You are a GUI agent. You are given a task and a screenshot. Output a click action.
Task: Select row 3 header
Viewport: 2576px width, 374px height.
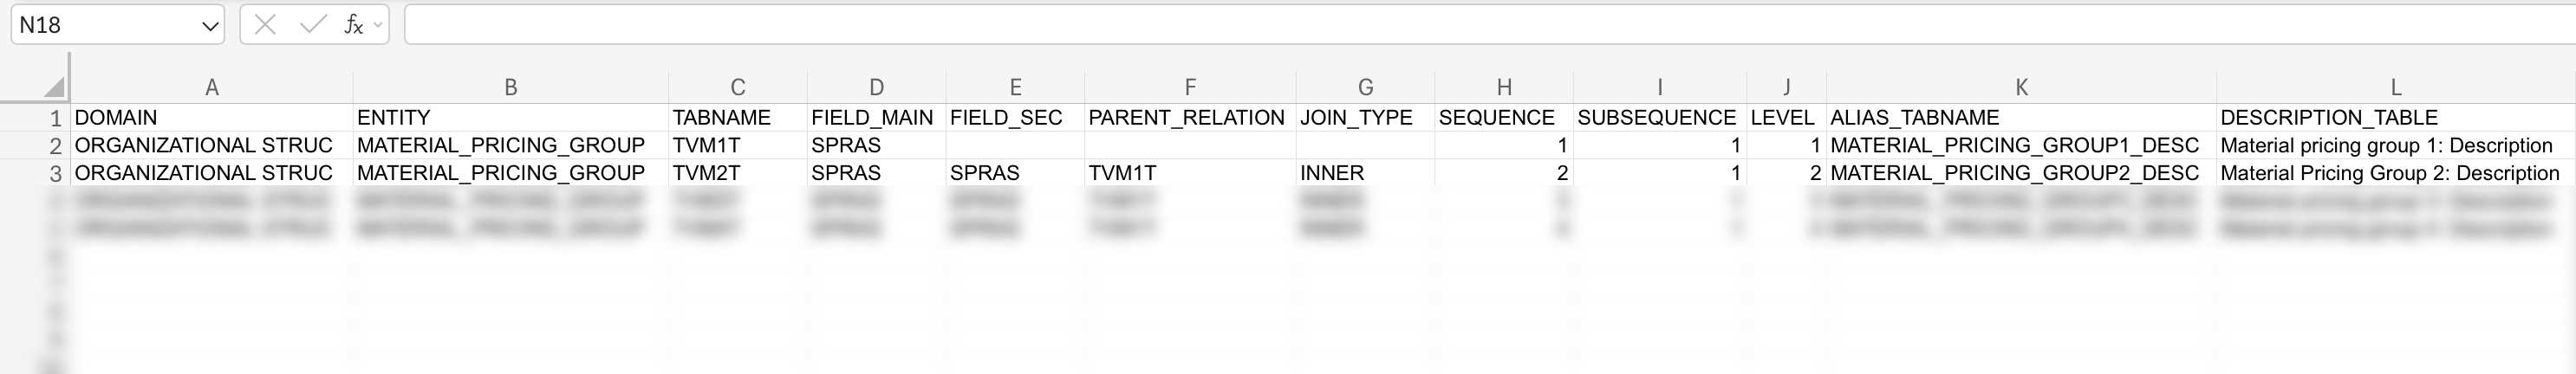coord(55,174)
